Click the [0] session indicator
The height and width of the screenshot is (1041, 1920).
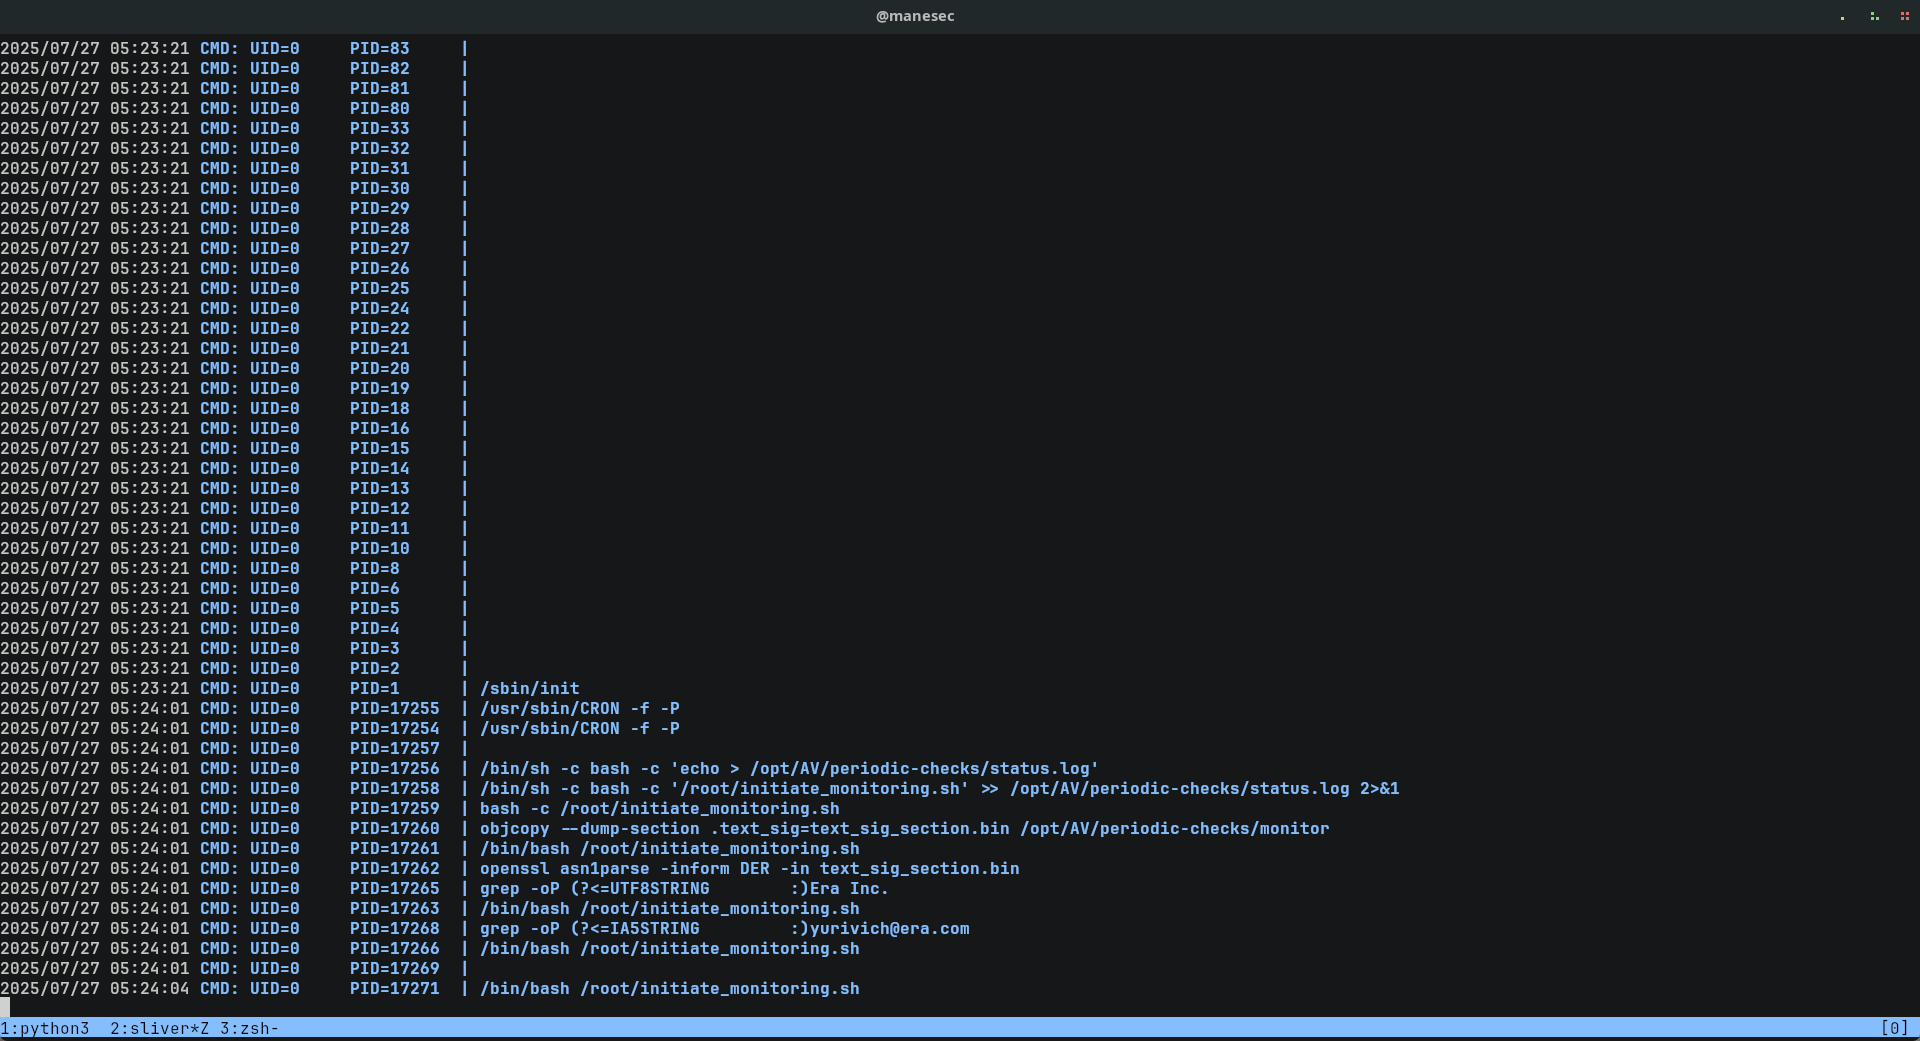coord(1894,1028)
